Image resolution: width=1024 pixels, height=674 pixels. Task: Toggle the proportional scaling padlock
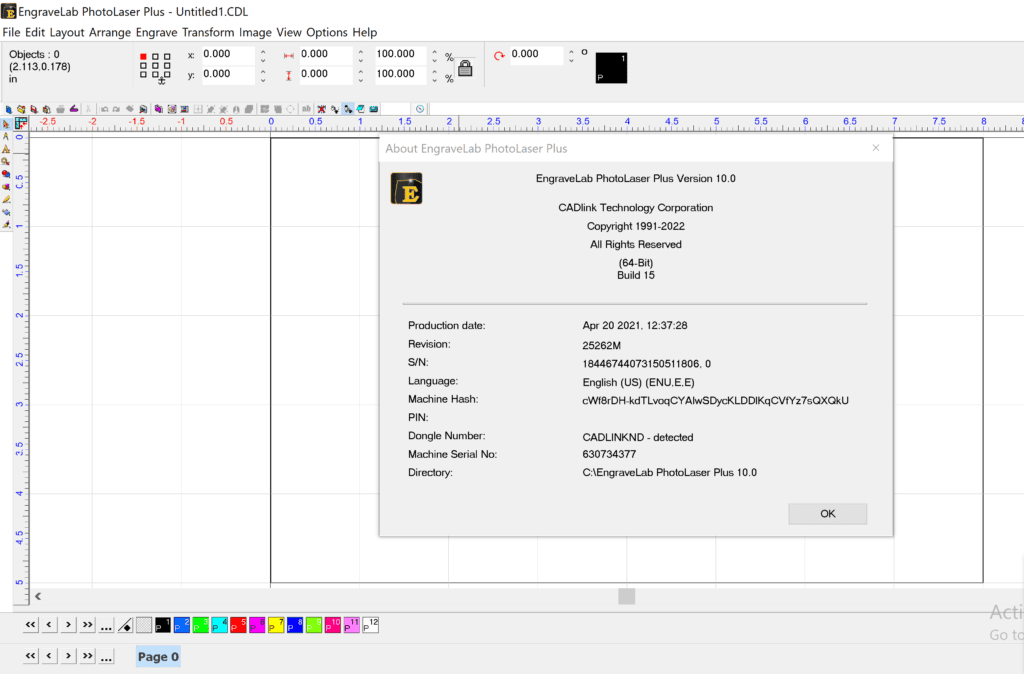tap(465, 68)
